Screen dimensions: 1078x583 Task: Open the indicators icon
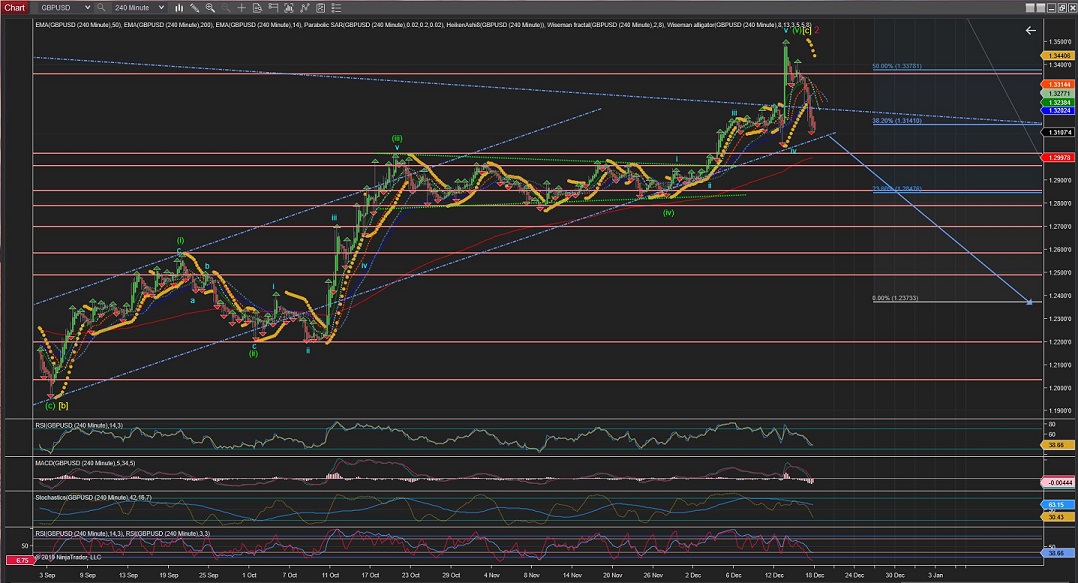pyautogui.click(x=305, y=8)
